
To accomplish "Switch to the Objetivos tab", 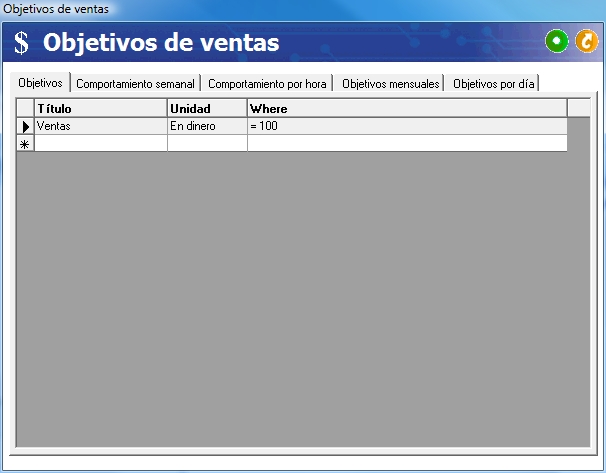I will pos(41,83).
